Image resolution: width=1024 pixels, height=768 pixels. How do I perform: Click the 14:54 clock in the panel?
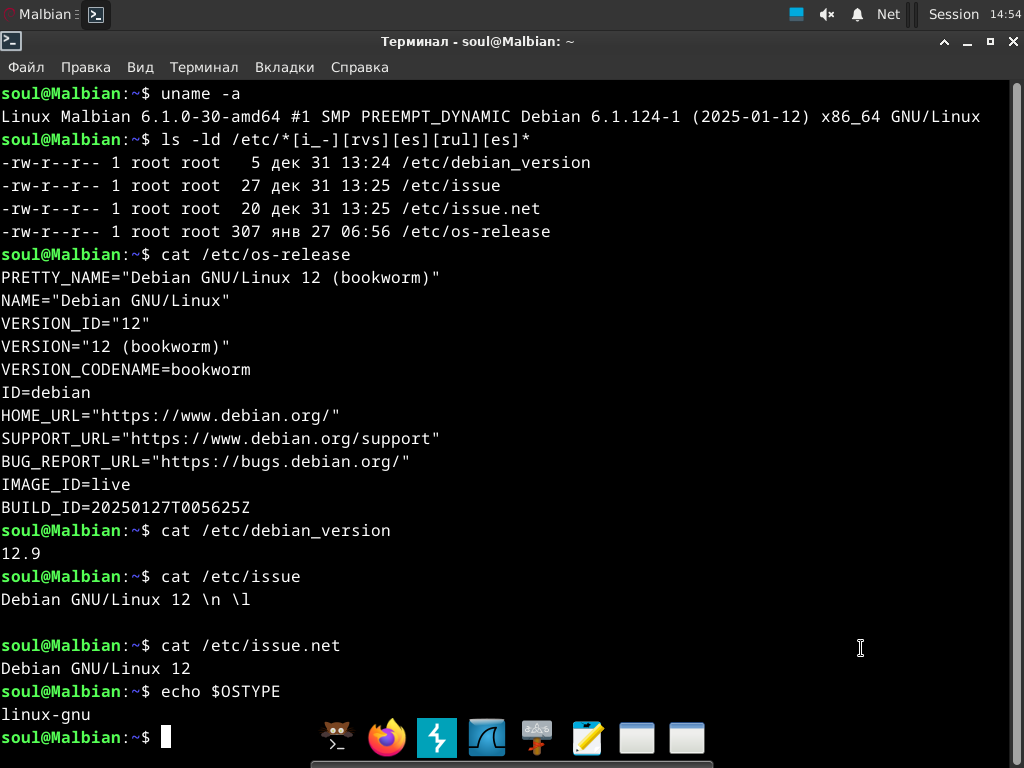[x=1005, y=14]
